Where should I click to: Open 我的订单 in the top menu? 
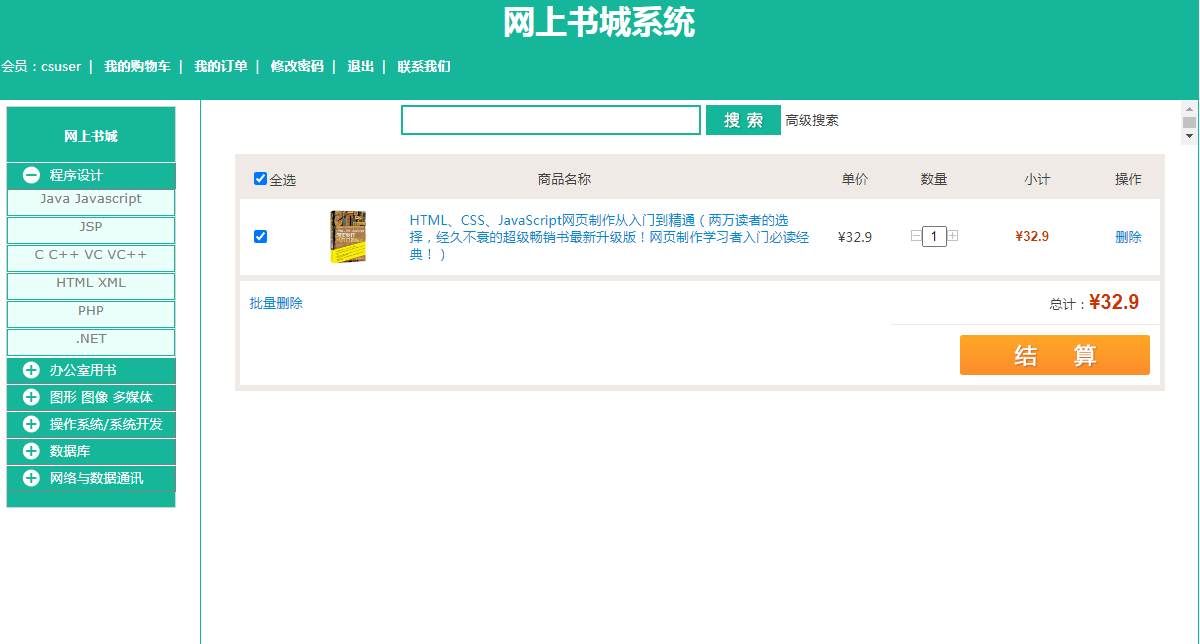[x=221, y=67]
